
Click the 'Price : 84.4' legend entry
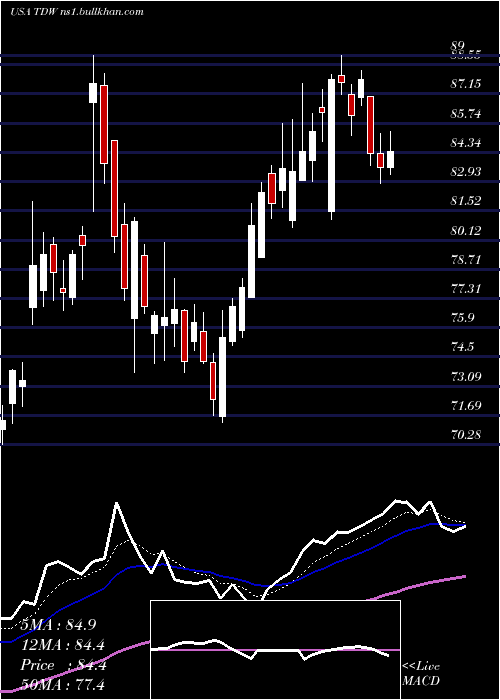click(62, 665)
